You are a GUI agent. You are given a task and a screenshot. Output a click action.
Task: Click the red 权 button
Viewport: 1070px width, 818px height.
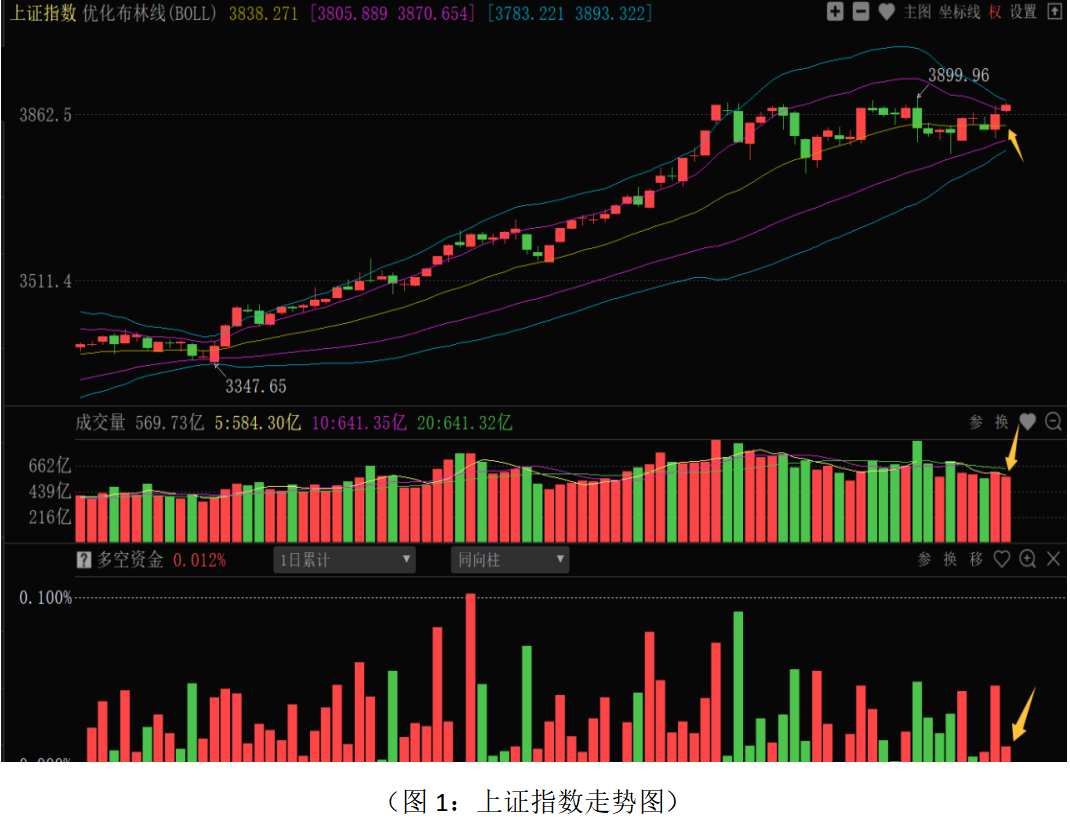pyautogui.click(x=994, y=12)
